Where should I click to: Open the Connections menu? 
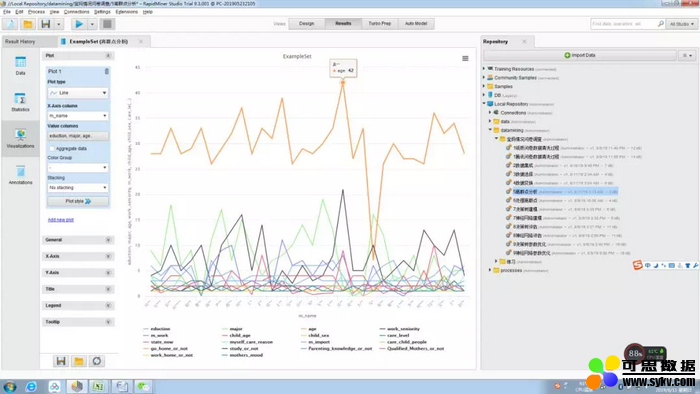coord(76,12)
